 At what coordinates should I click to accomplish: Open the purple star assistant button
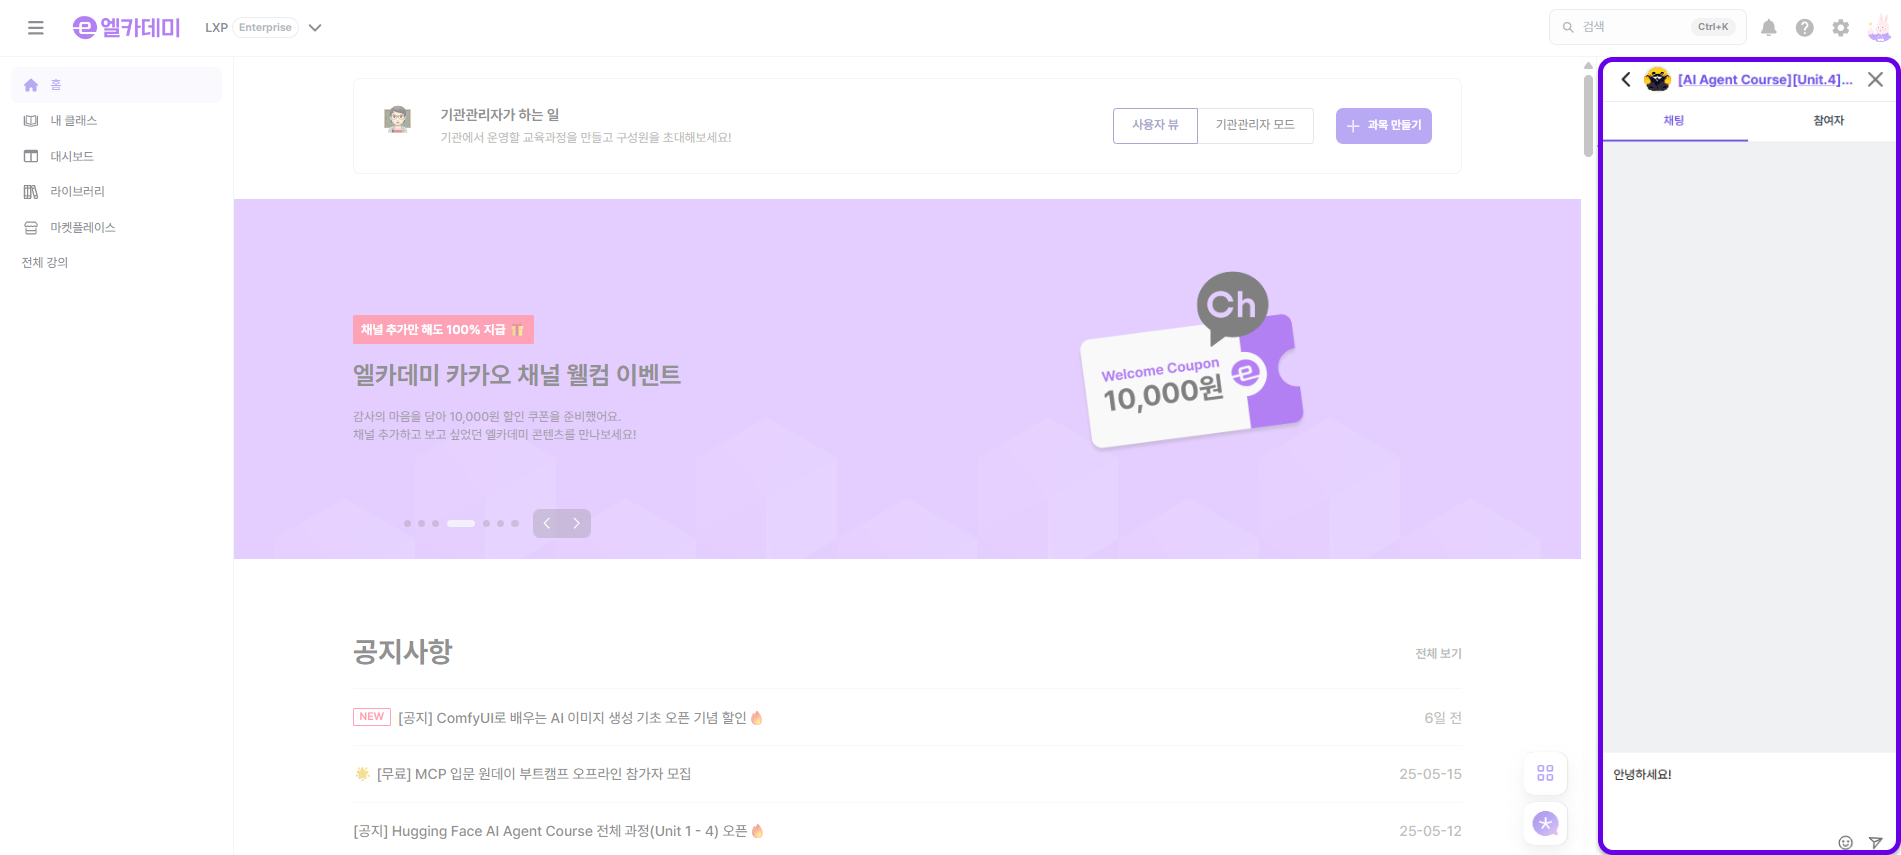[1545, 824]
